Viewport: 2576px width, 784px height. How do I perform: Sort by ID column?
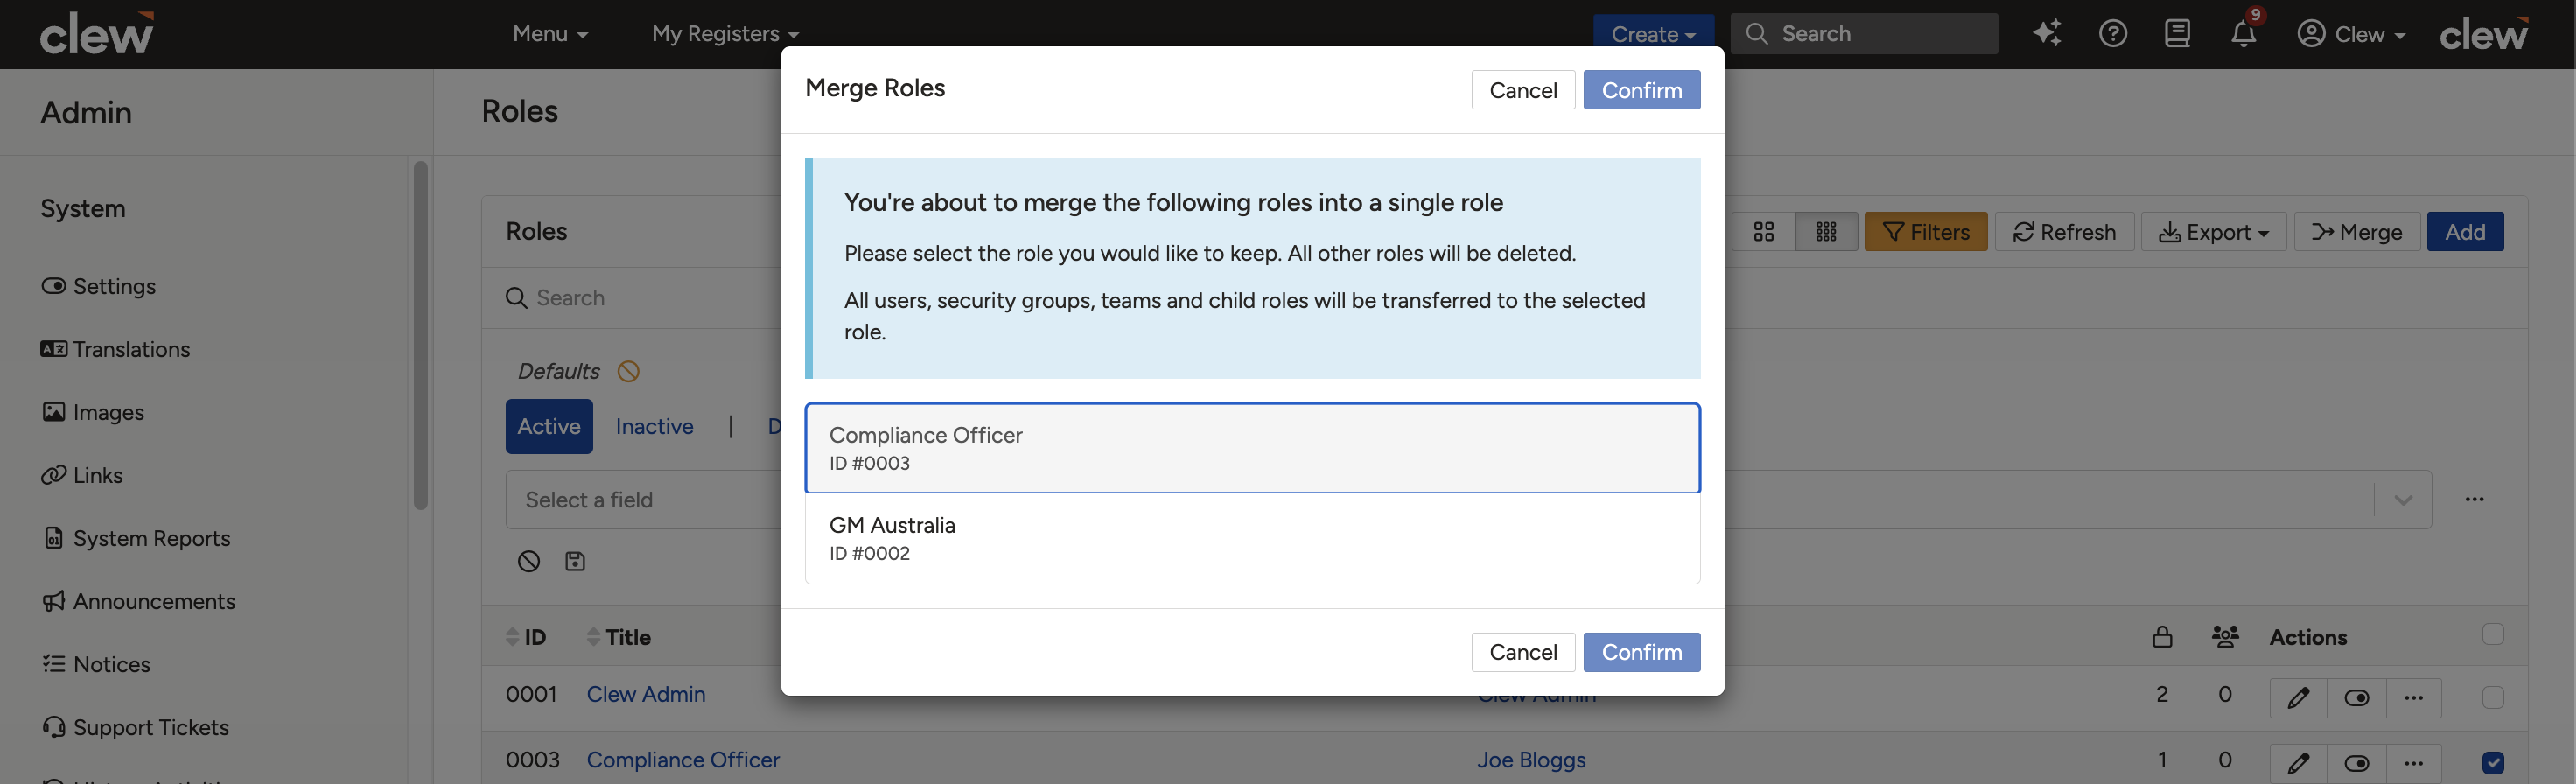(x=526, y=637)
